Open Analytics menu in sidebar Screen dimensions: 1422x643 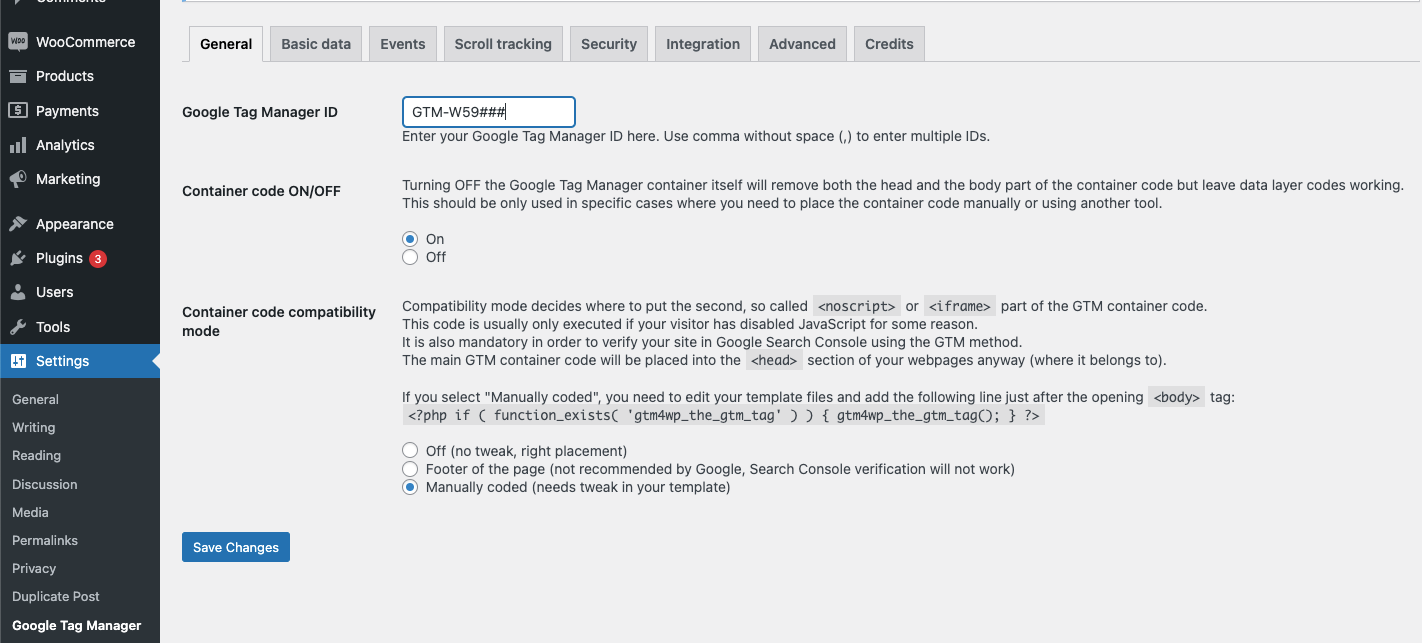80,145
